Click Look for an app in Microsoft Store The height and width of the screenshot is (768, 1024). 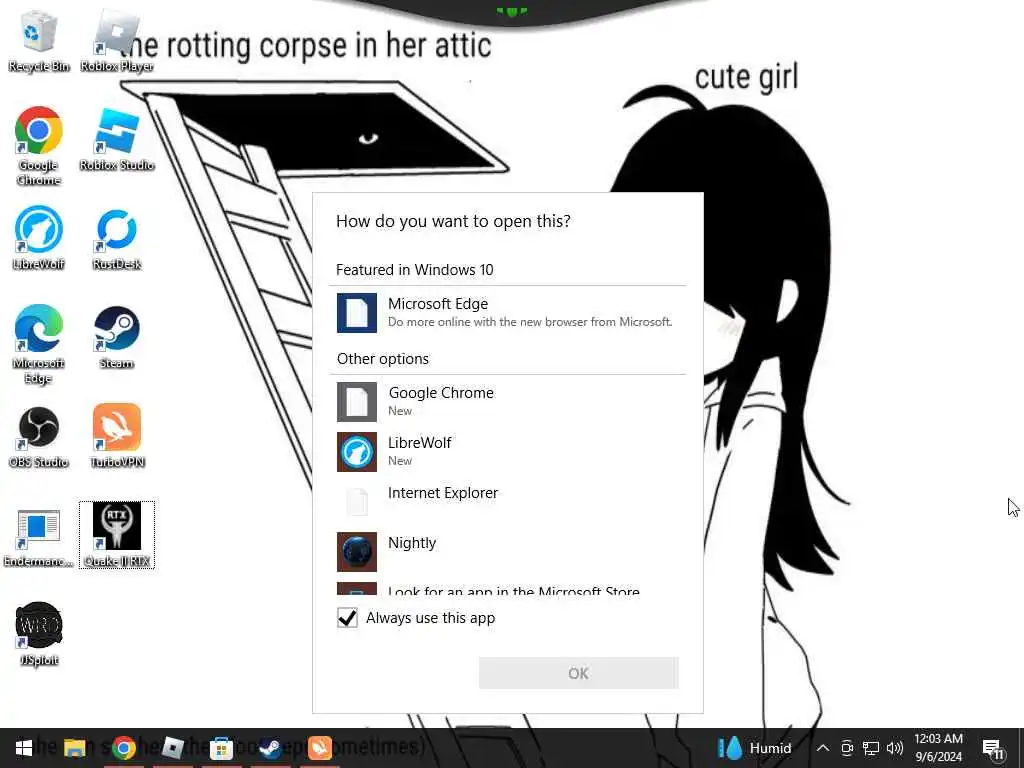[508, 586]
